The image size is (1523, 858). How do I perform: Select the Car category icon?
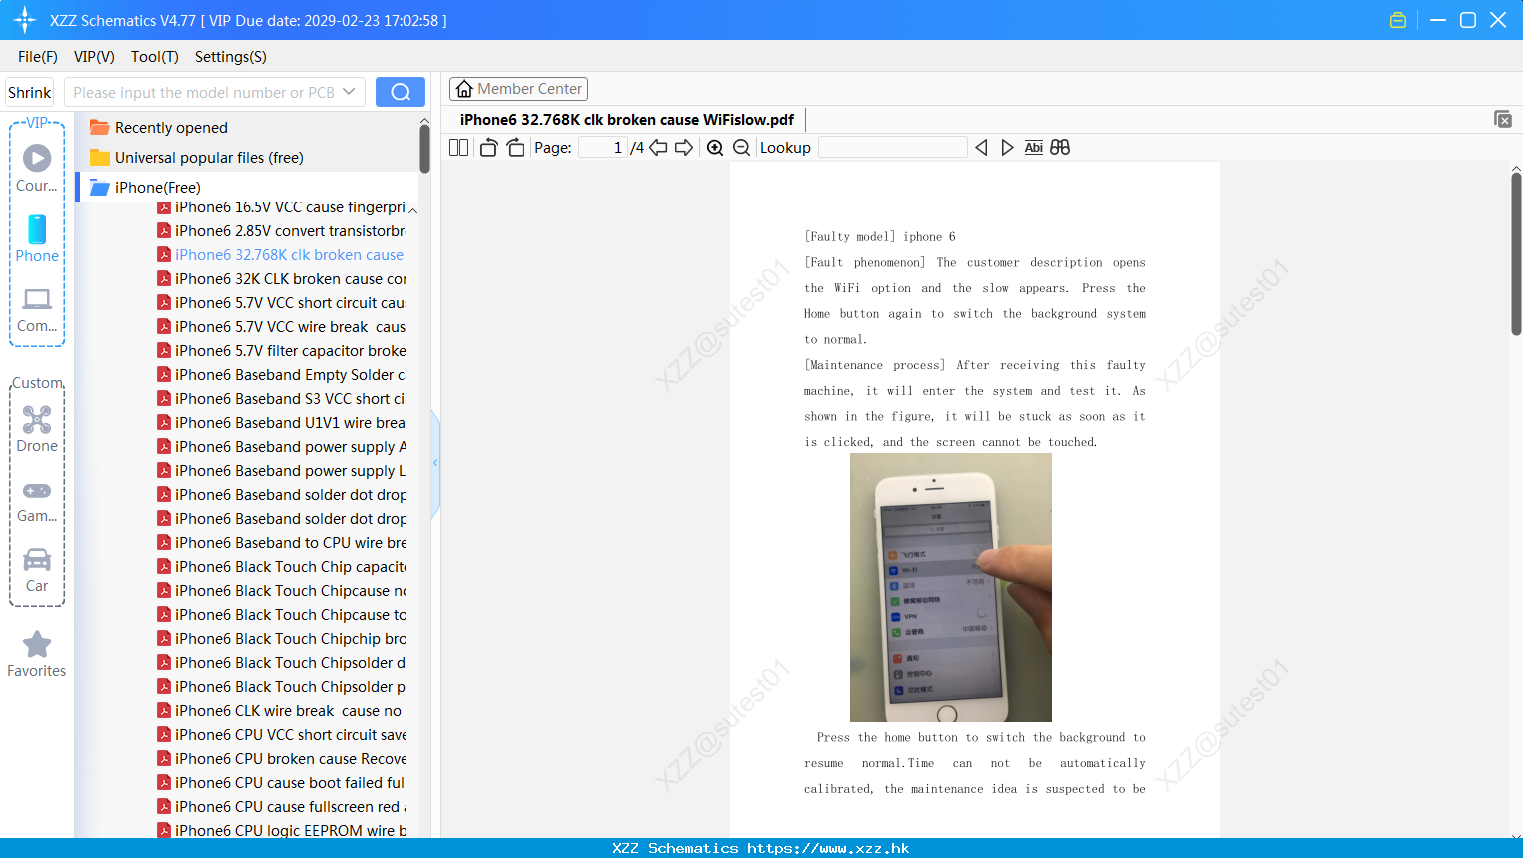tap(37, 570)
